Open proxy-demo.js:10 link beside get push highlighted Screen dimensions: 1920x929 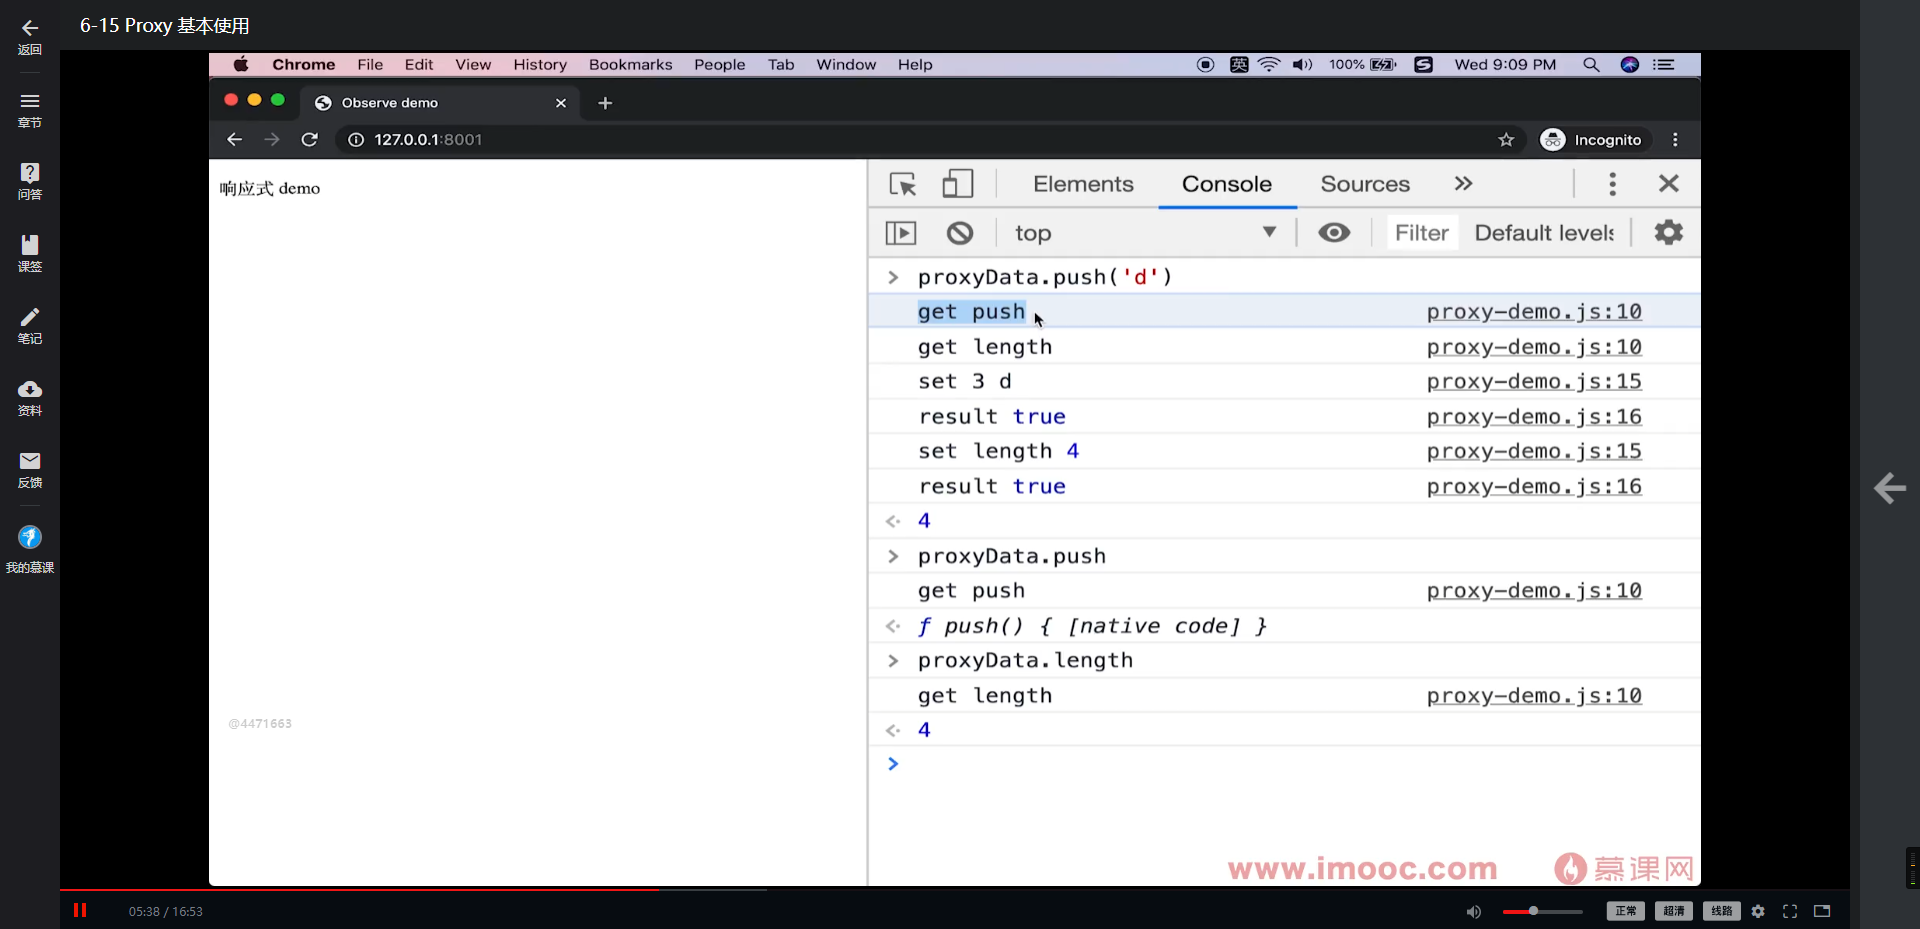[1534, 312]
